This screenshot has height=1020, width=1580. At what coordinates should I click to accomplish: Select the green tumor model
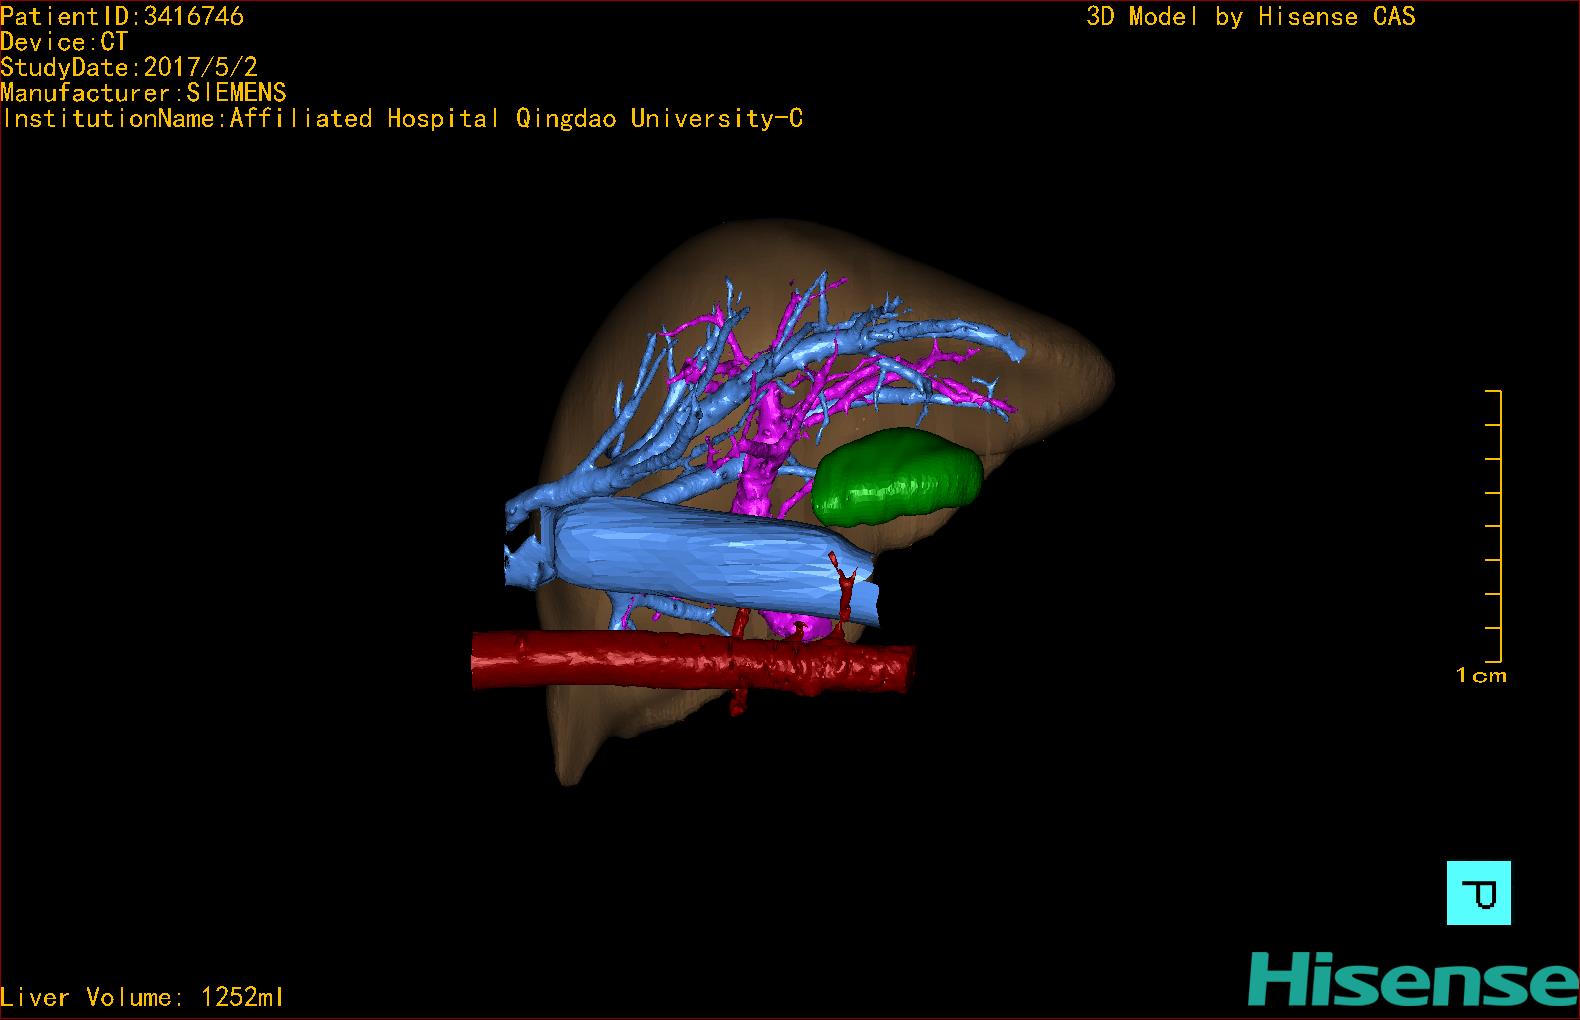coord(897,477)
